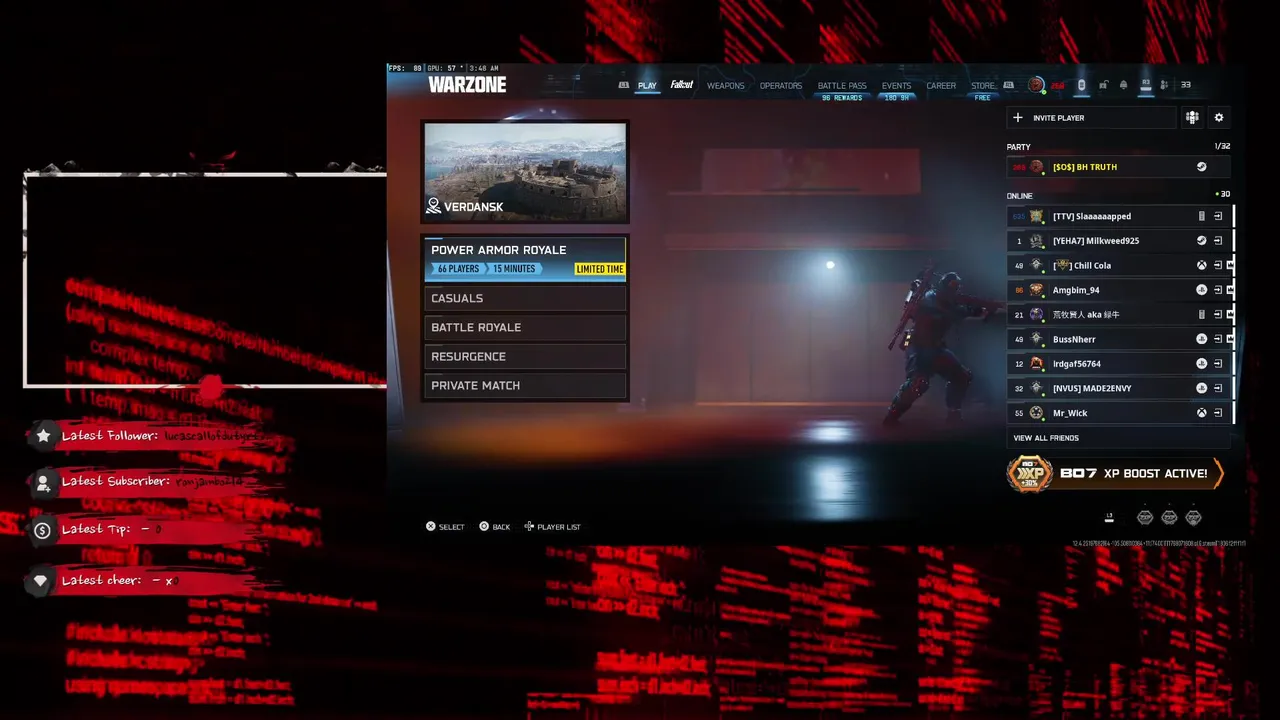
Task: Select PRIVATE MATCH mode
Action: (526, 385)
